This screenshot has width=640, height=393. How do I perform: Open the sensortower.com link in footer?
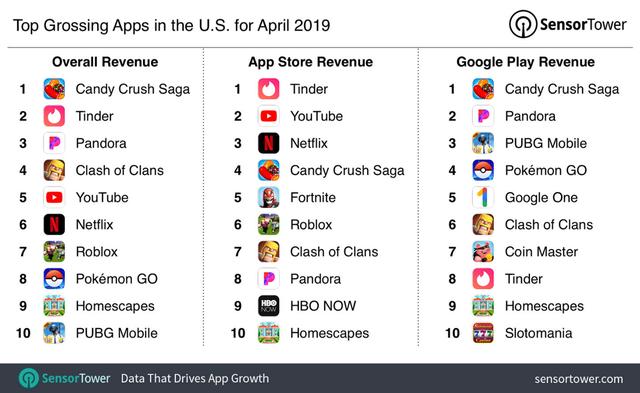click(x=579, y=379)
